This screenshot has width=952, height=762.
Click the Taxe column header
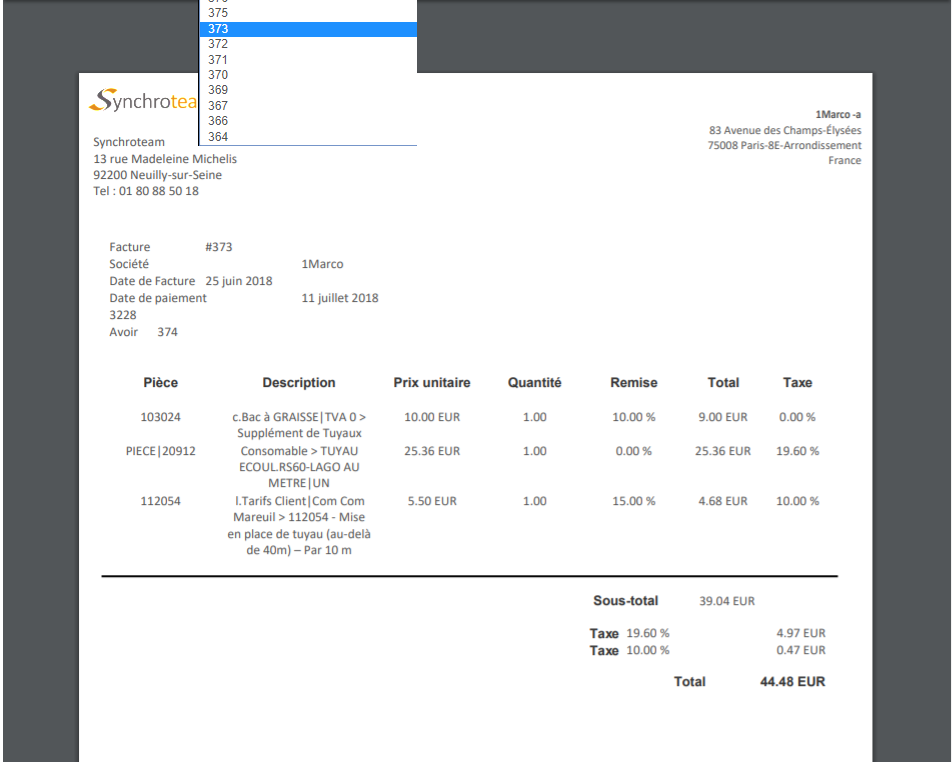point(797,383)
